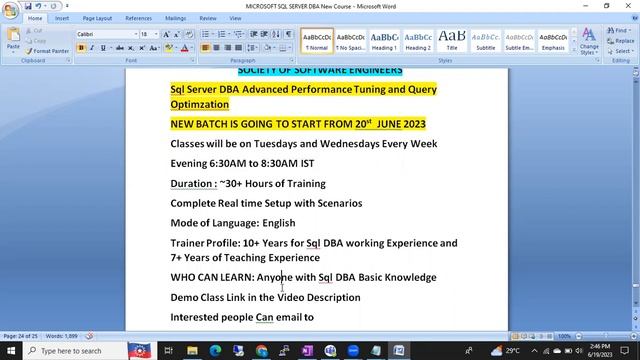Viewport: 640px width, 360px height.
Task: Click the Words: 1,899 count in status bar
Action: (x=62, y=336)
